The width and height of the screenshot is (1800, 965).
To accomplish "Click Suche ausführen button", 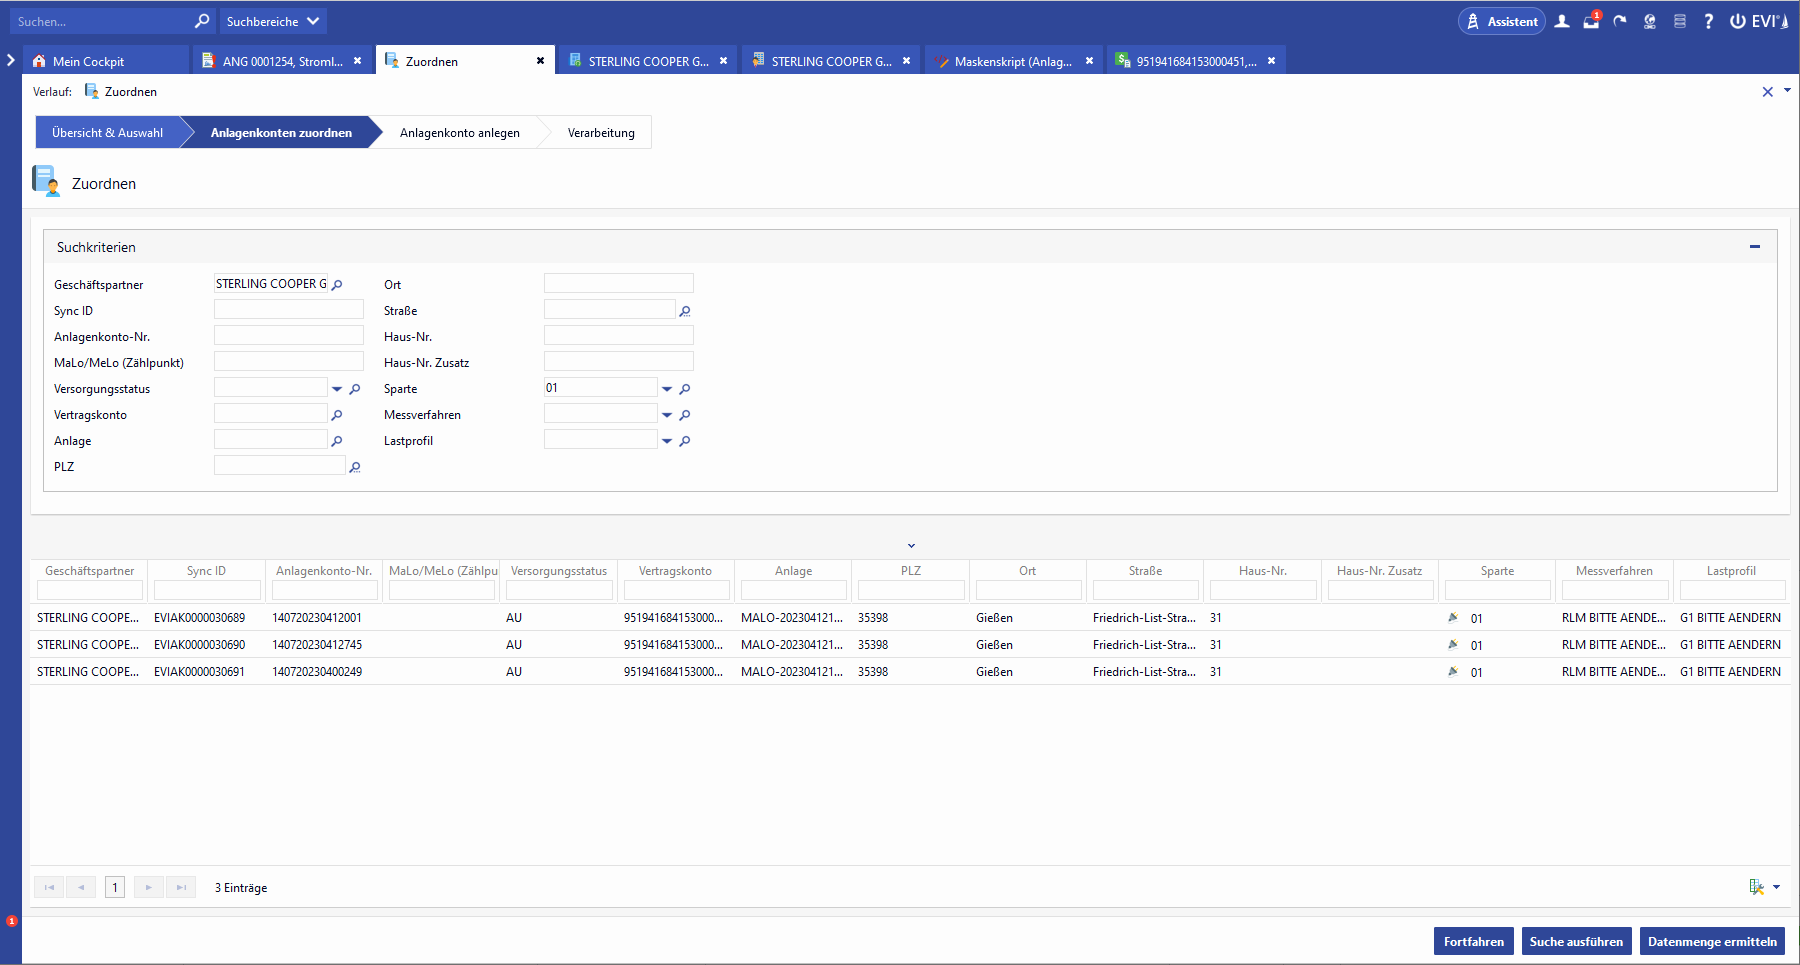I will [1576, 941].
